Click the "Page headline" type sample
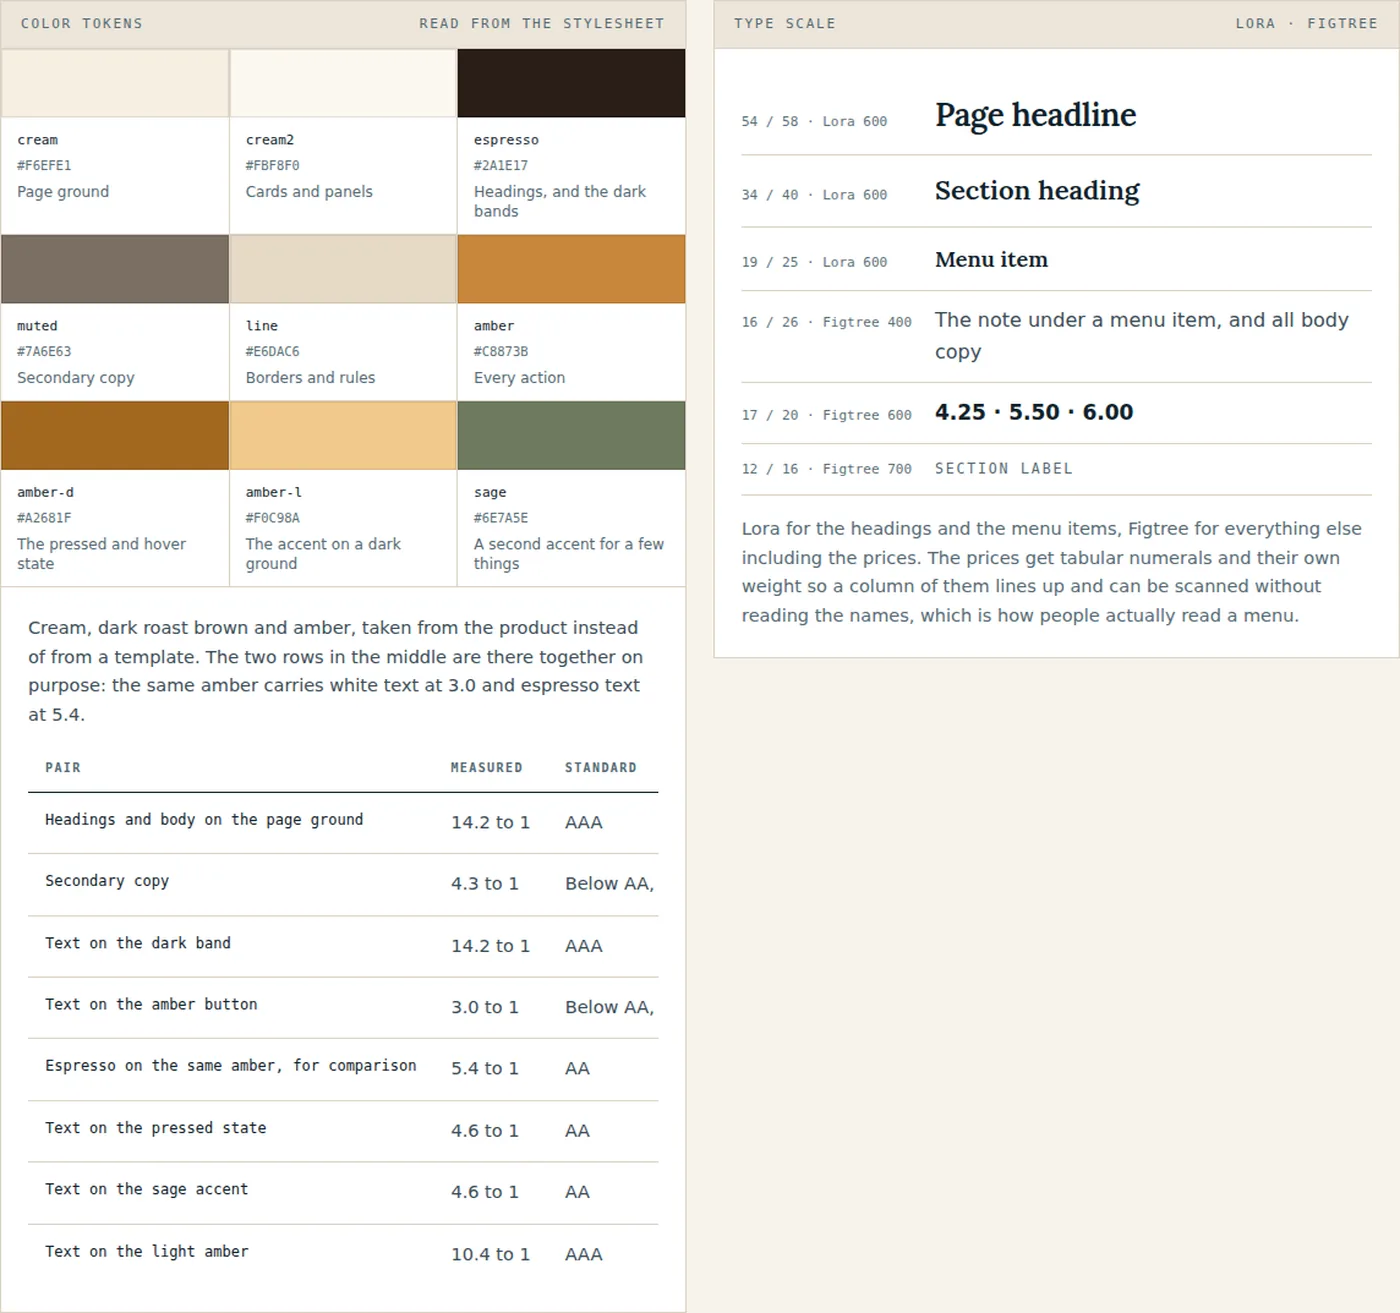Screen dimensions: 1400x1313 click(1036, 115)
